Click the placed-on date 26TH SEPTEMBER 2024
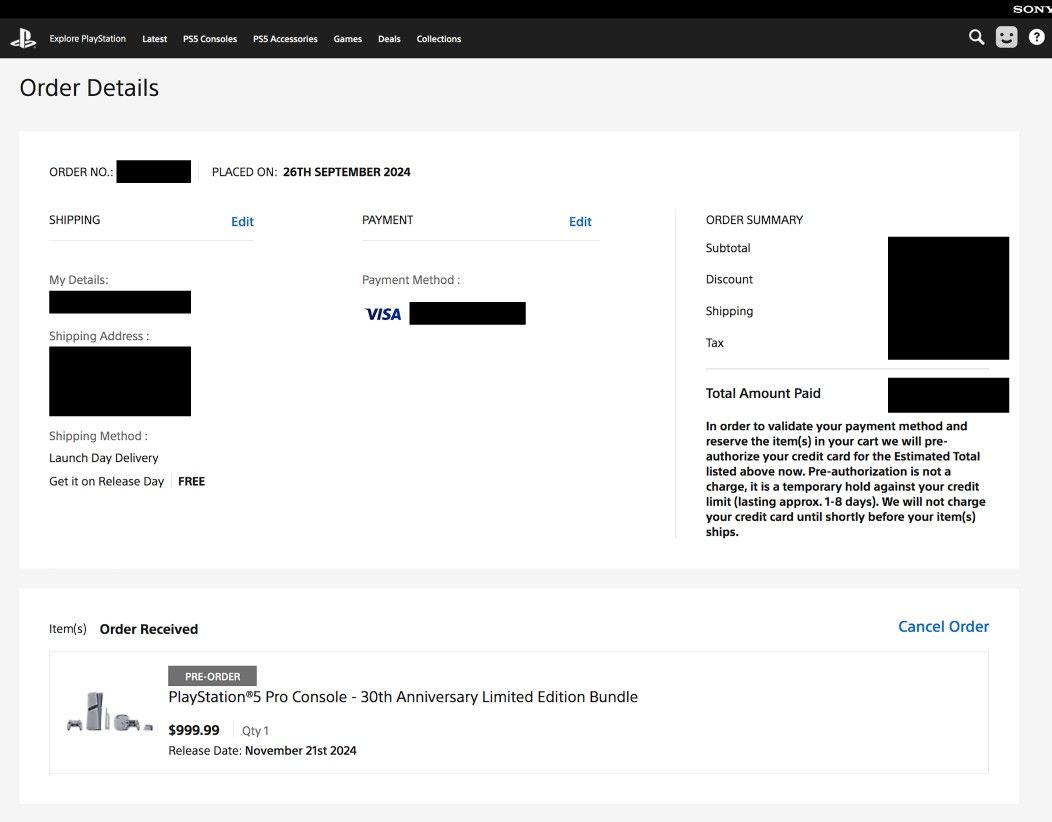 [347, 172]
